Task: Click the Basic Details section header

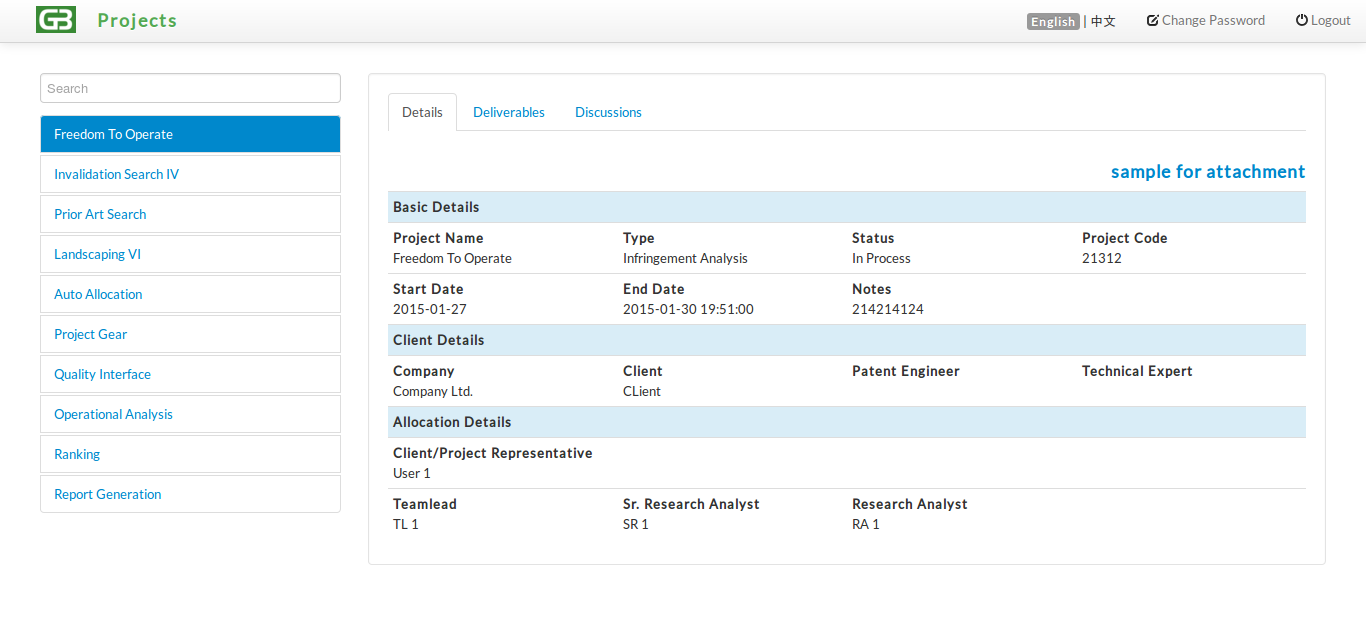Action: pos(847,207)
